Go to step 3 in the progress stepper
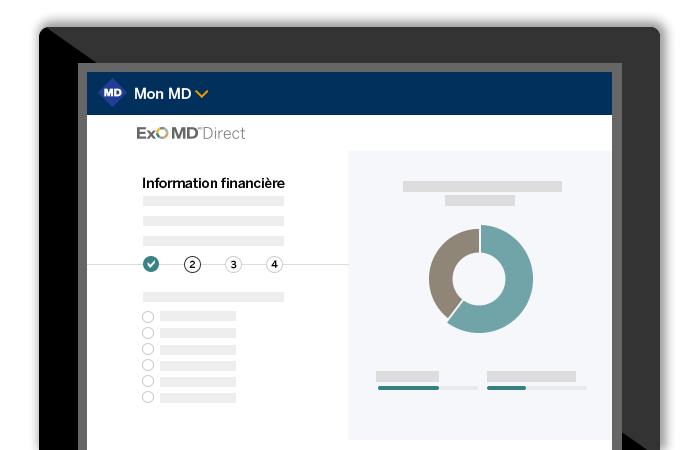 (x=233, y=264)
